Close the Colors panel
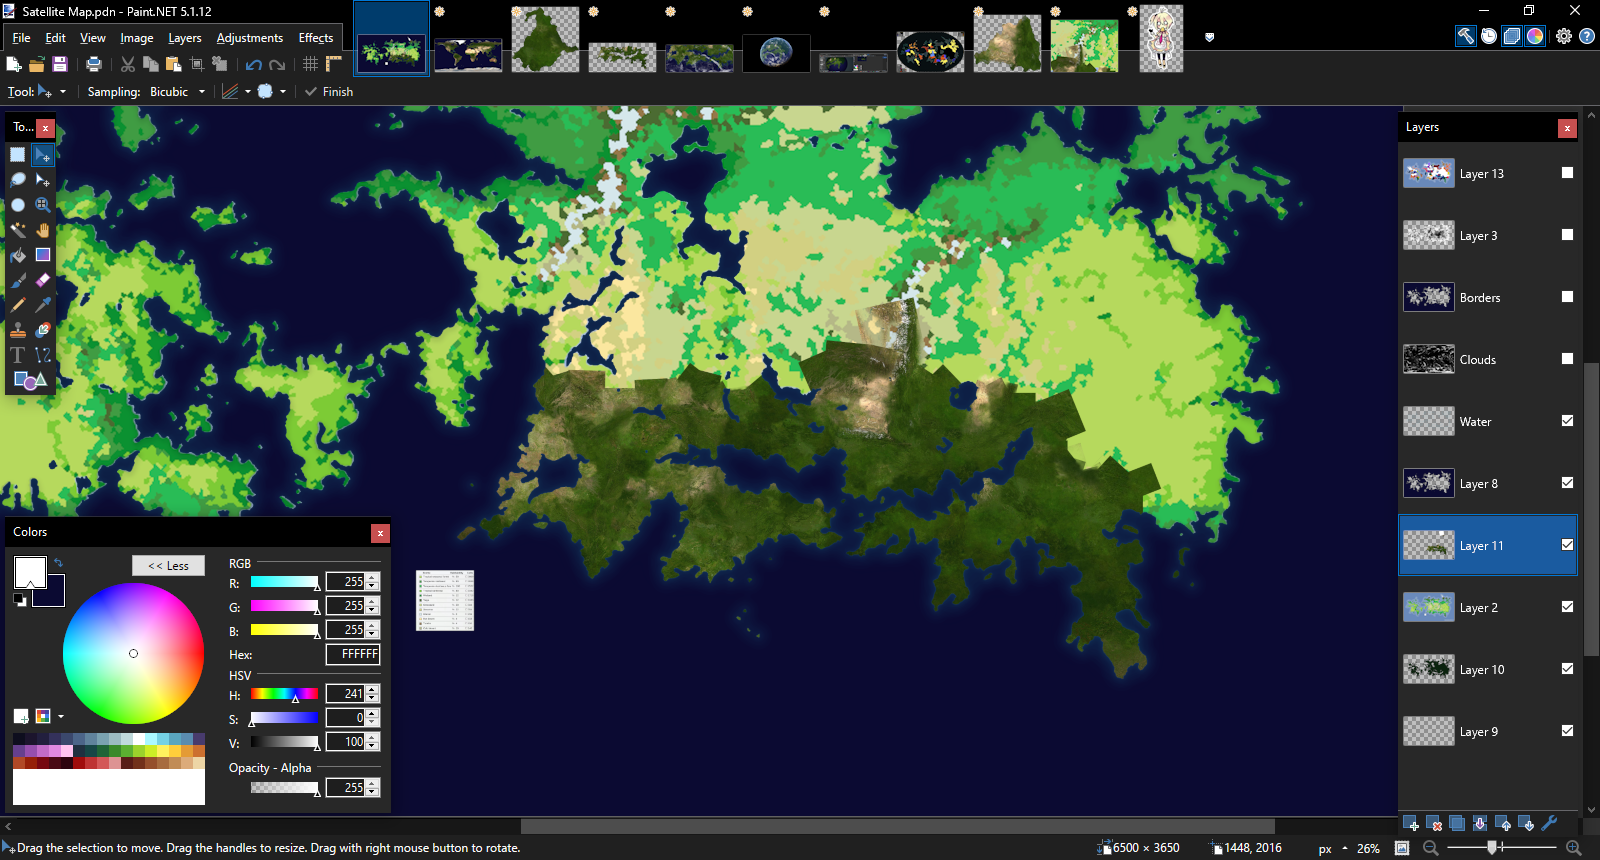This screenshot has width=1600, height=860. click(x=380, y=533)
